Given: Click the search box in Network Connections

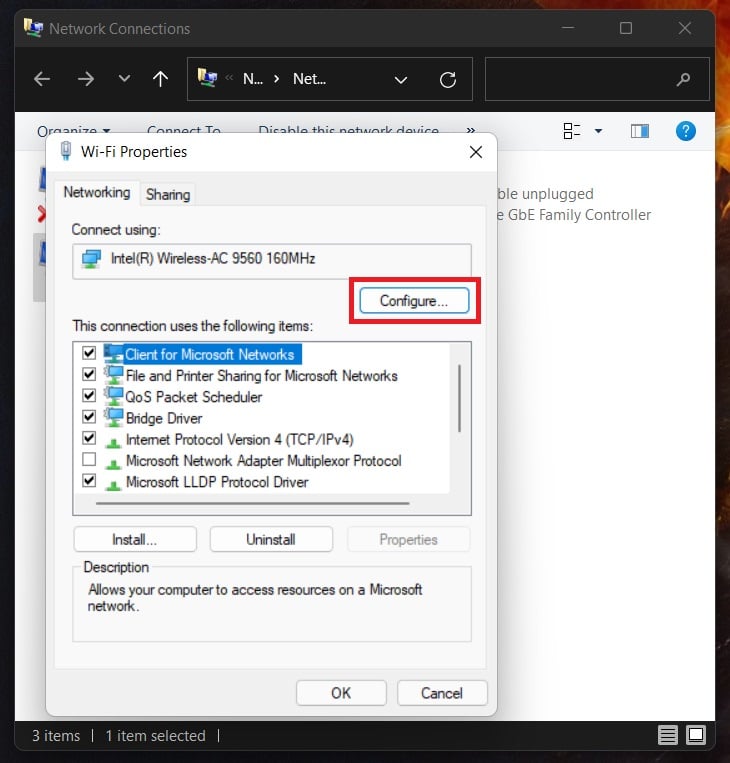Looking at the screenshot, I should [x=597, y=79].
